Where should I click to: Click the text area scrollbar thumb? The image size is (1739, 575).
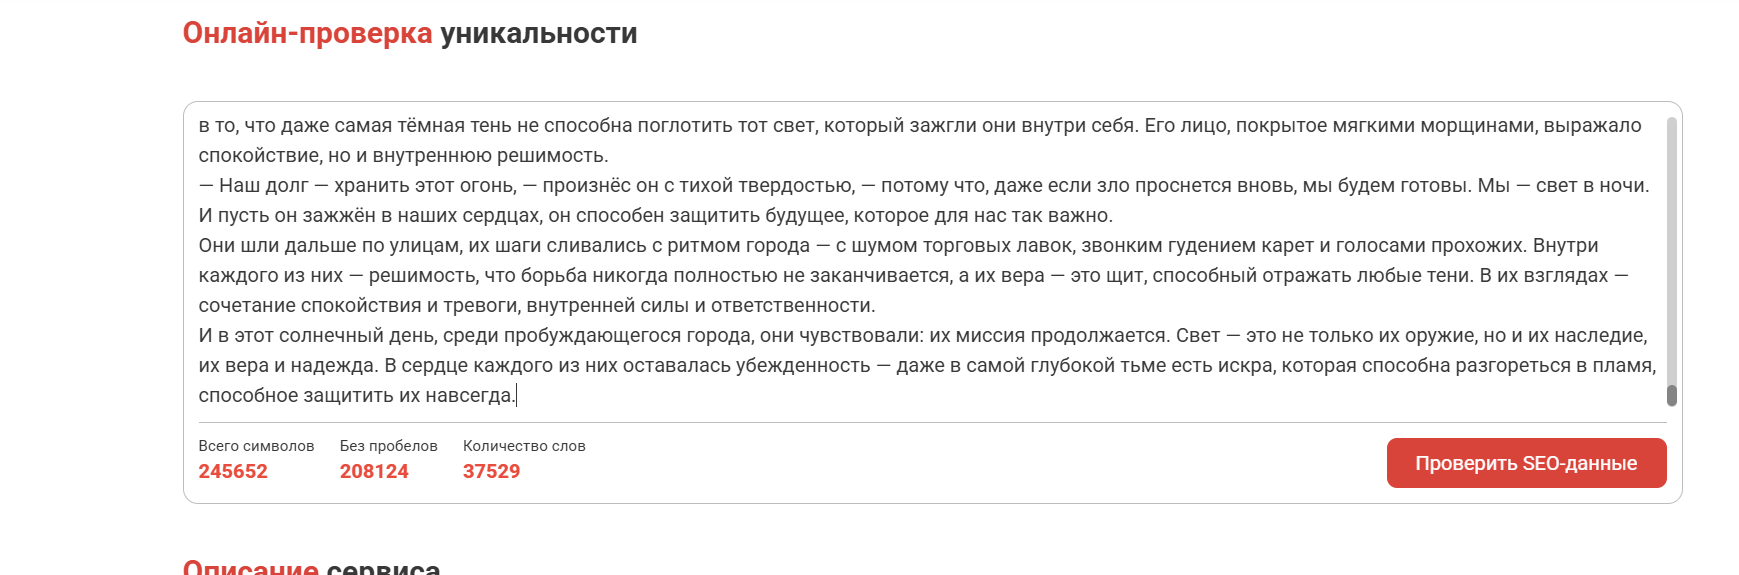point(1672,395)
